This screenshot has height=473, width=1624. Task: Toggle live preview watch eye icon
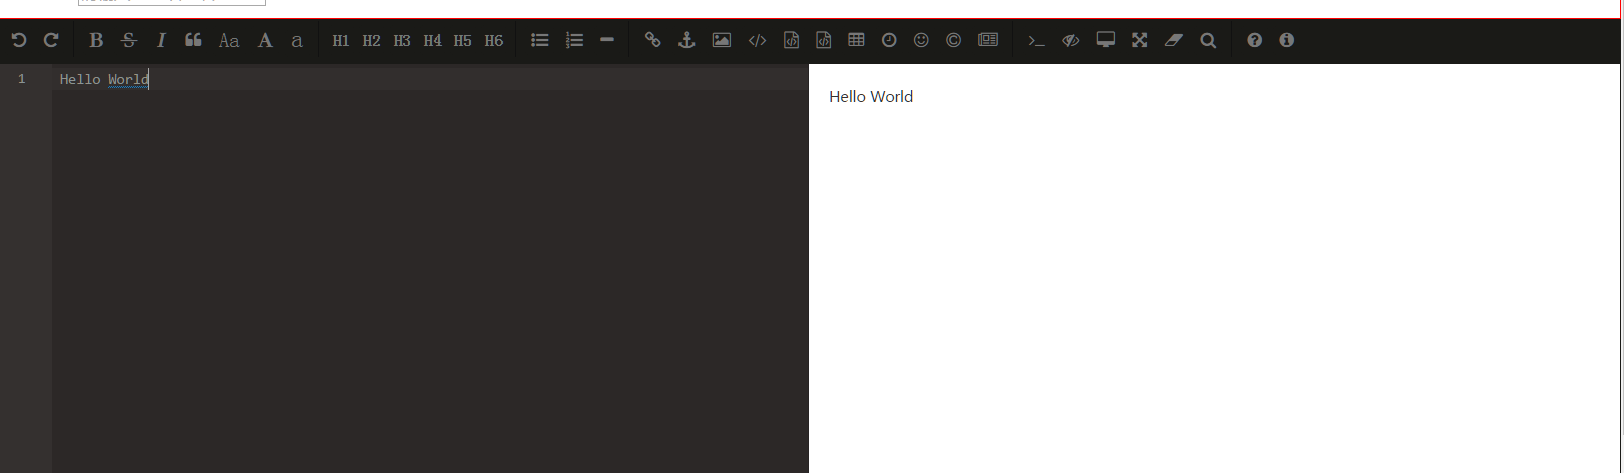[x=1070, y=40]
